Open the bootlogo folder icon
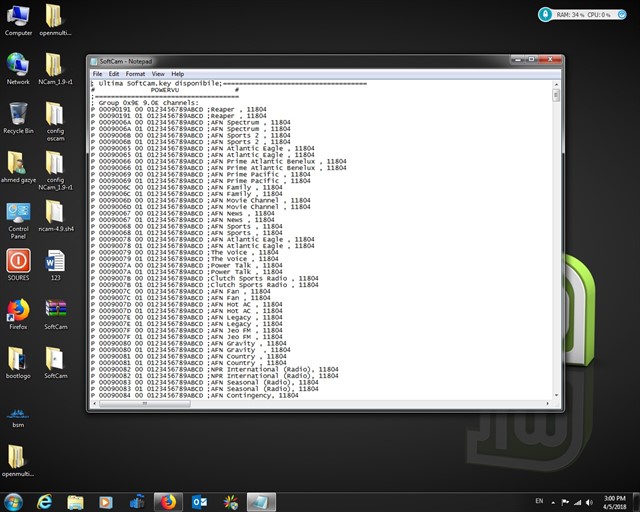This screenshot has width=640, height=512. tap(18, 363)
